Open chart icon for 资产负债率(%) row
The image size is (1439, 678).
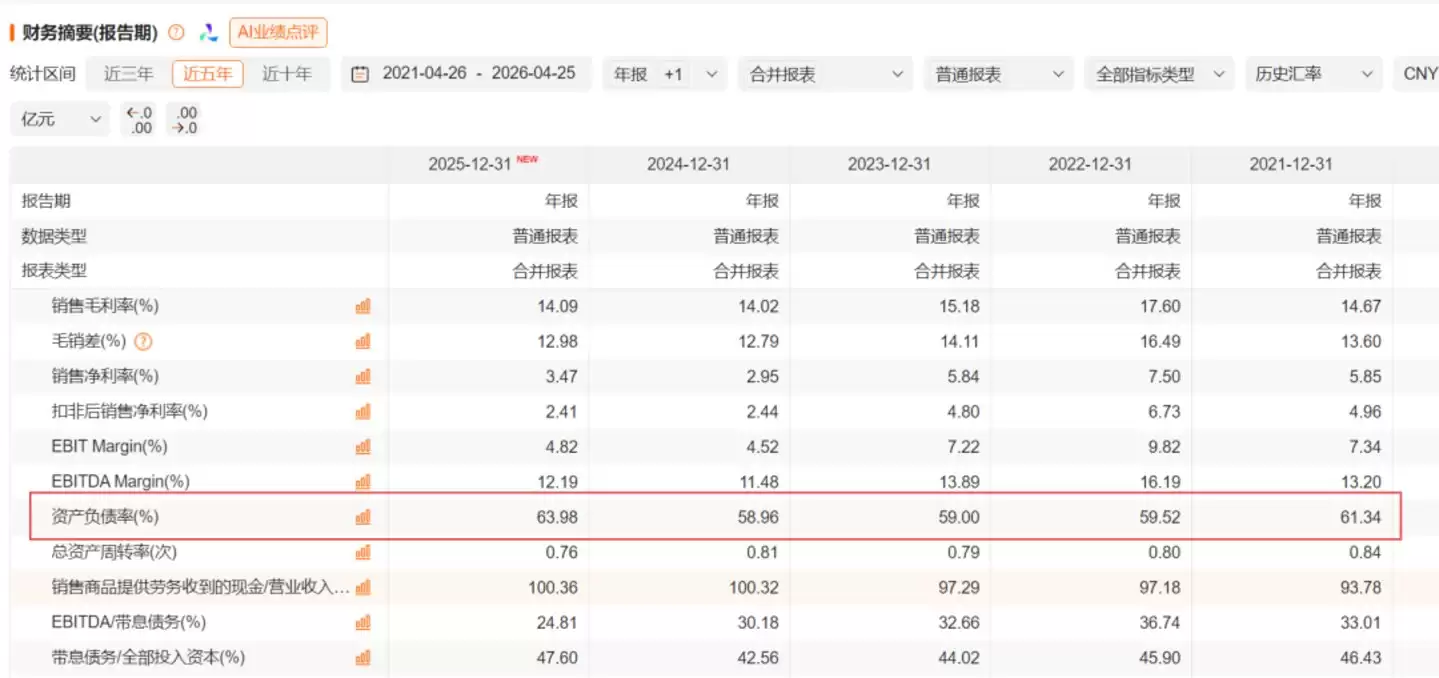363,517
